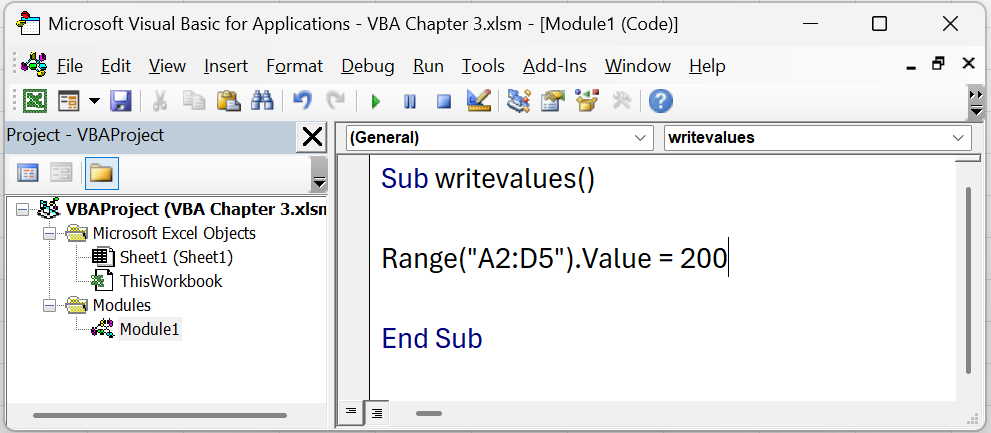Click the blue Help question mark icon
This screenshot has height=433, width=991.
(660, 101)
